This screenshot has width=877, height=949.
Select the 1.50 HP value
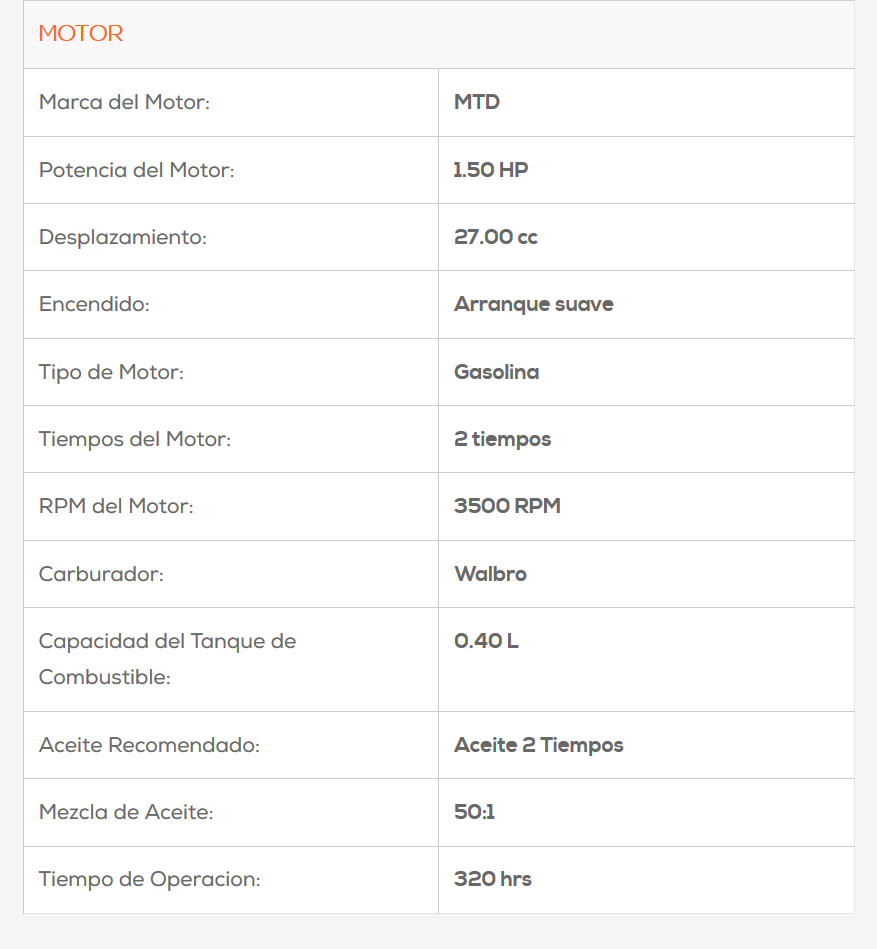[491, 170]
